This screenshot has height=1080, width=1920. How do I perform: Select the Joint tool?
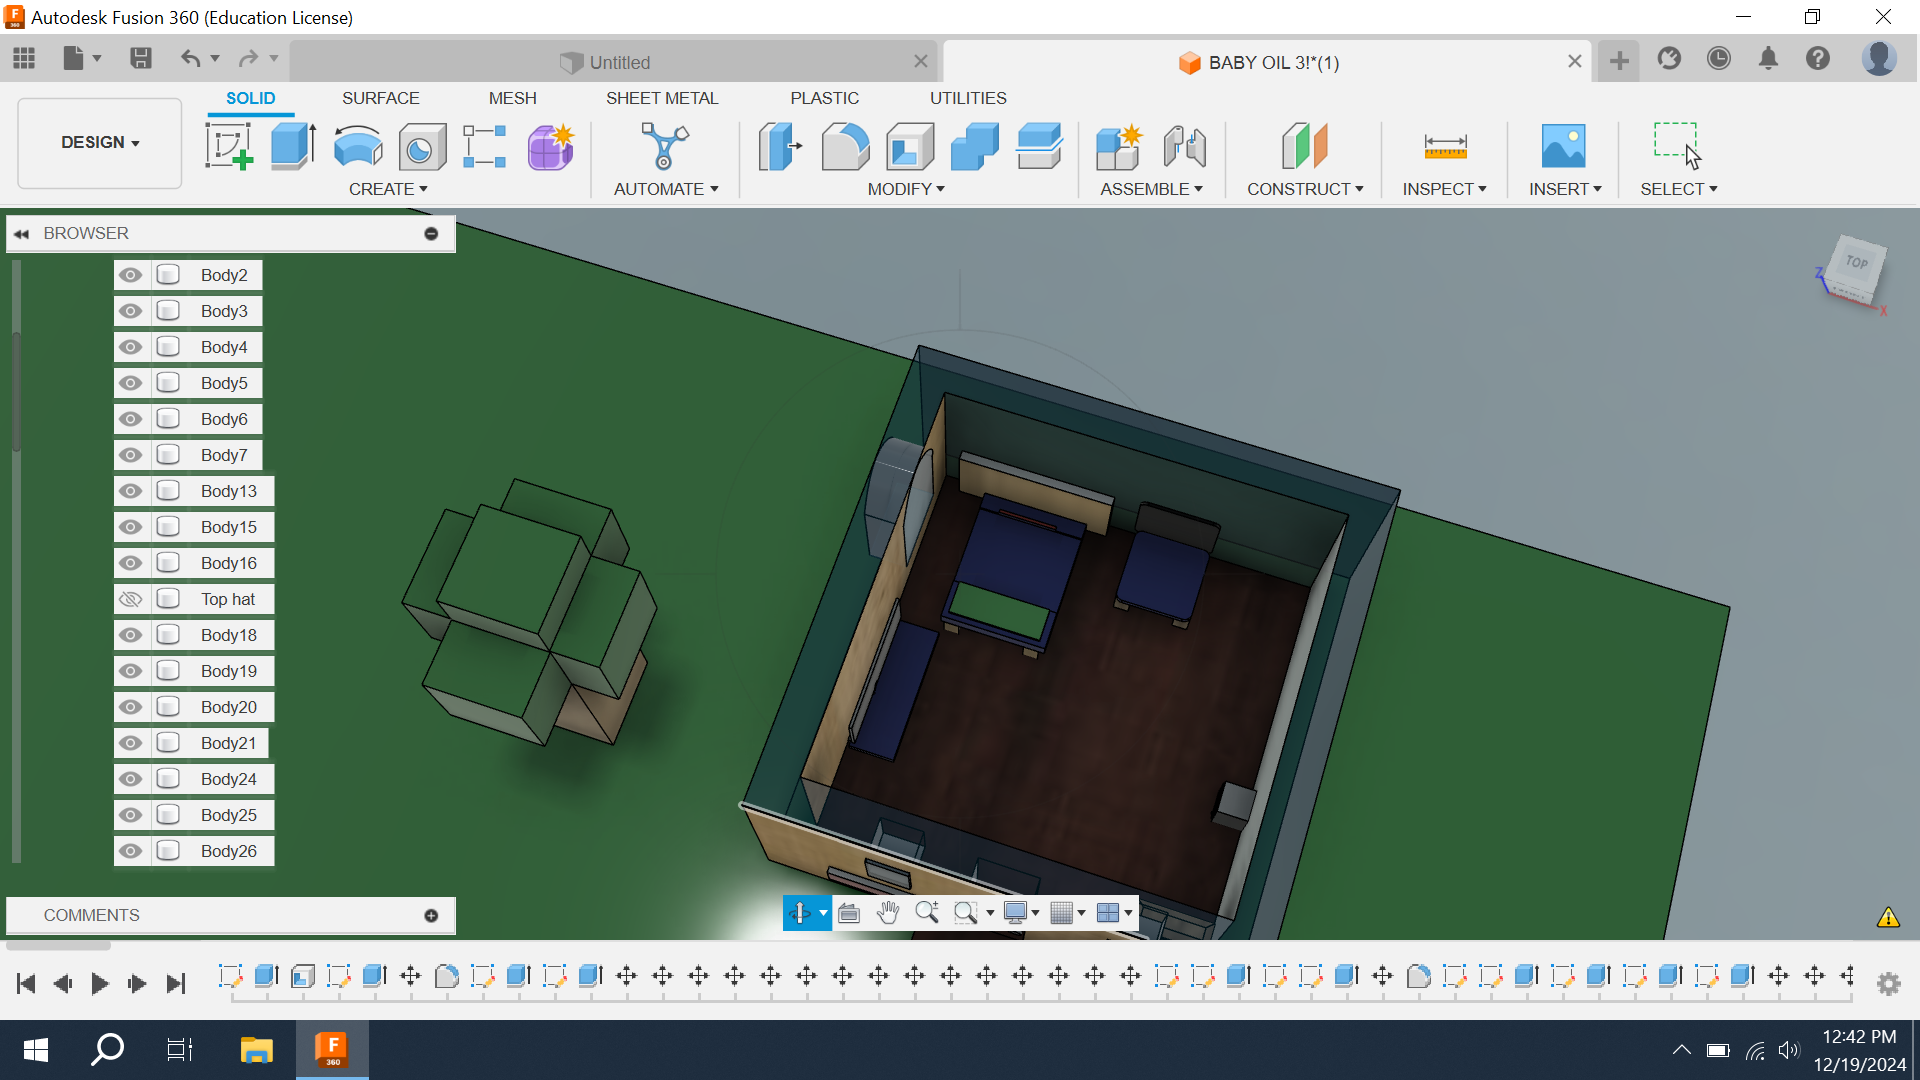click(1185, 146)
